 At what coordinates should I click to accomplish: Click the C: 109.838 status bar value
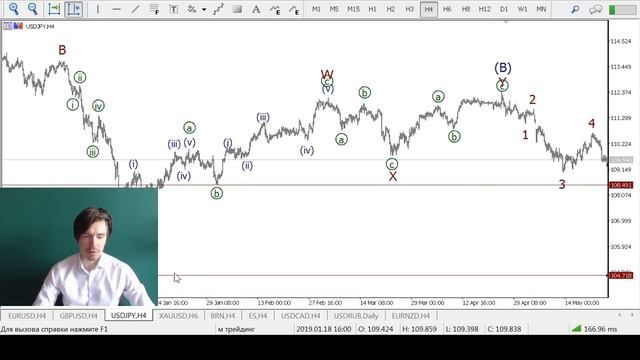504,329
